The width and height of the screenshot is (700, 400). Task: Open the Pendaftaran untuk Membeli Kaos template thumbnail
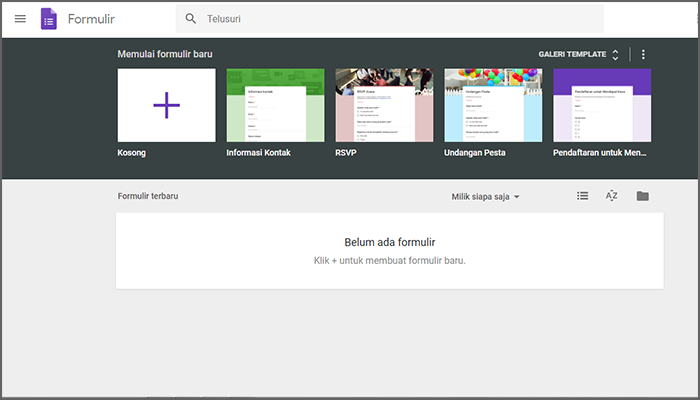coord(601,105)
